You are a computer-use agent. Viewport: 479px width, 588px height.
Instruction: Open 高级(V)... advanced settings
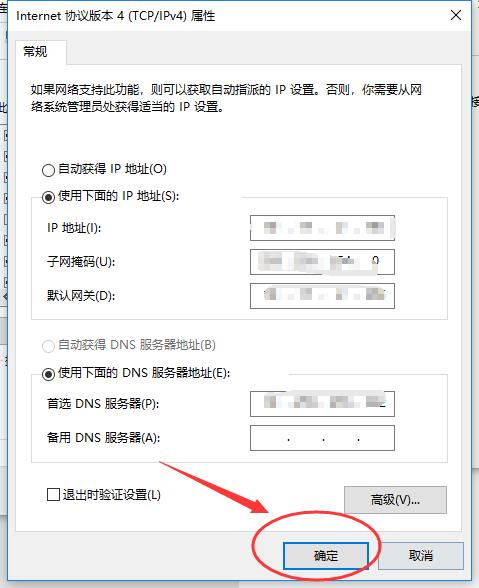[395, 500]
